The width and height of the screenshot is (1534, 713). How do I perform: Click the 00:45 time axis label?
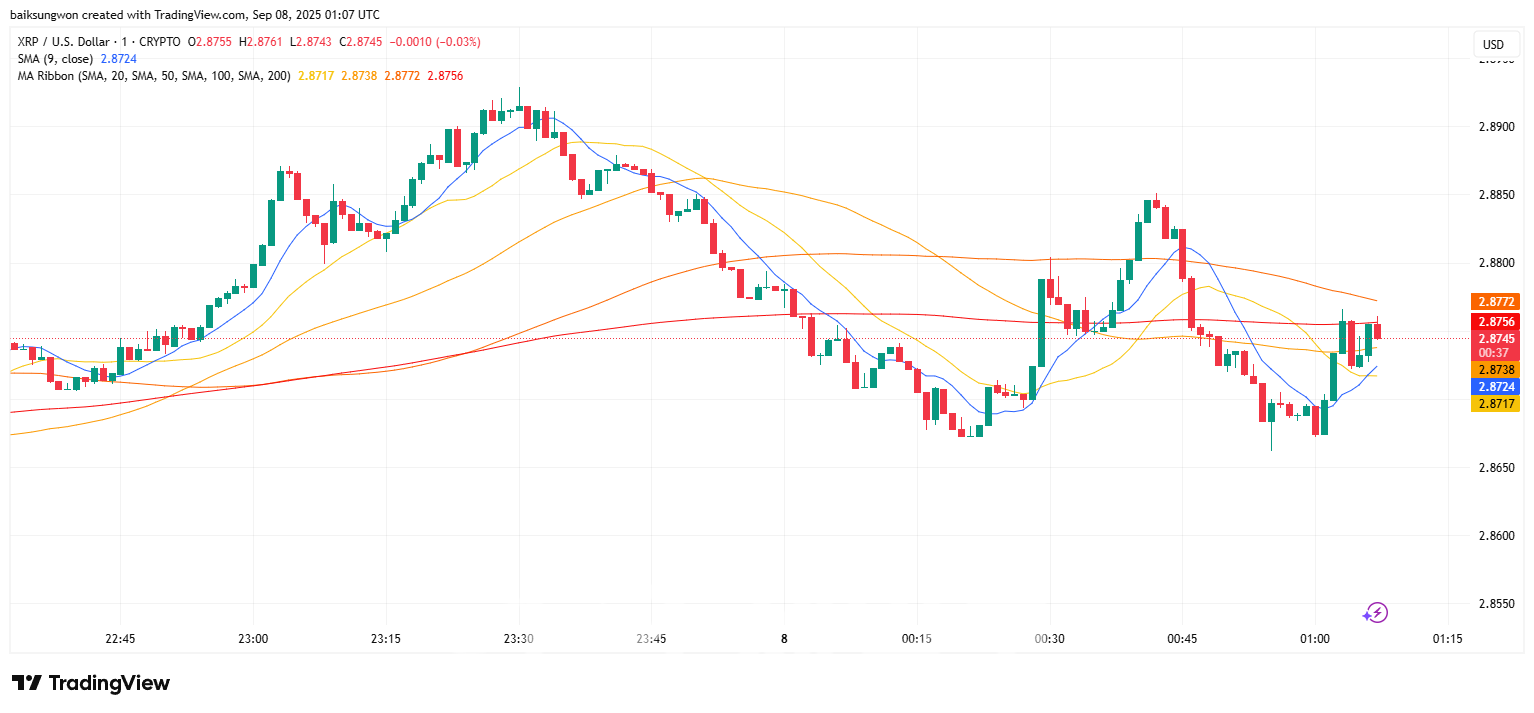pos(1182,639)
